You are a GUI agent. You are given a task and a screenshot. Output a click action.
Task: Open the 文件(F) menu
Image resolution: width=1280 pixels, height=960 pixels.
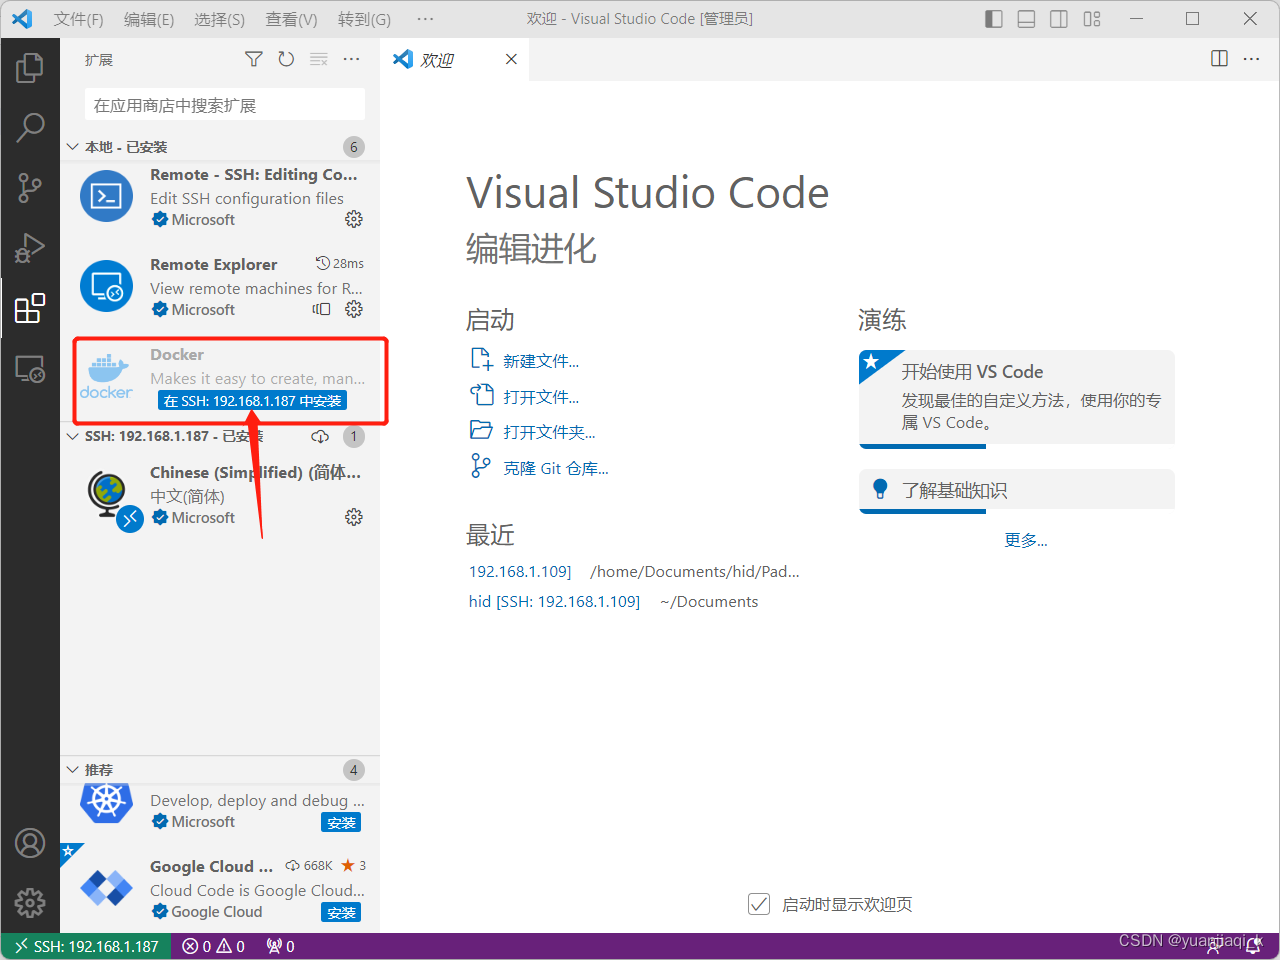(78, 19)
